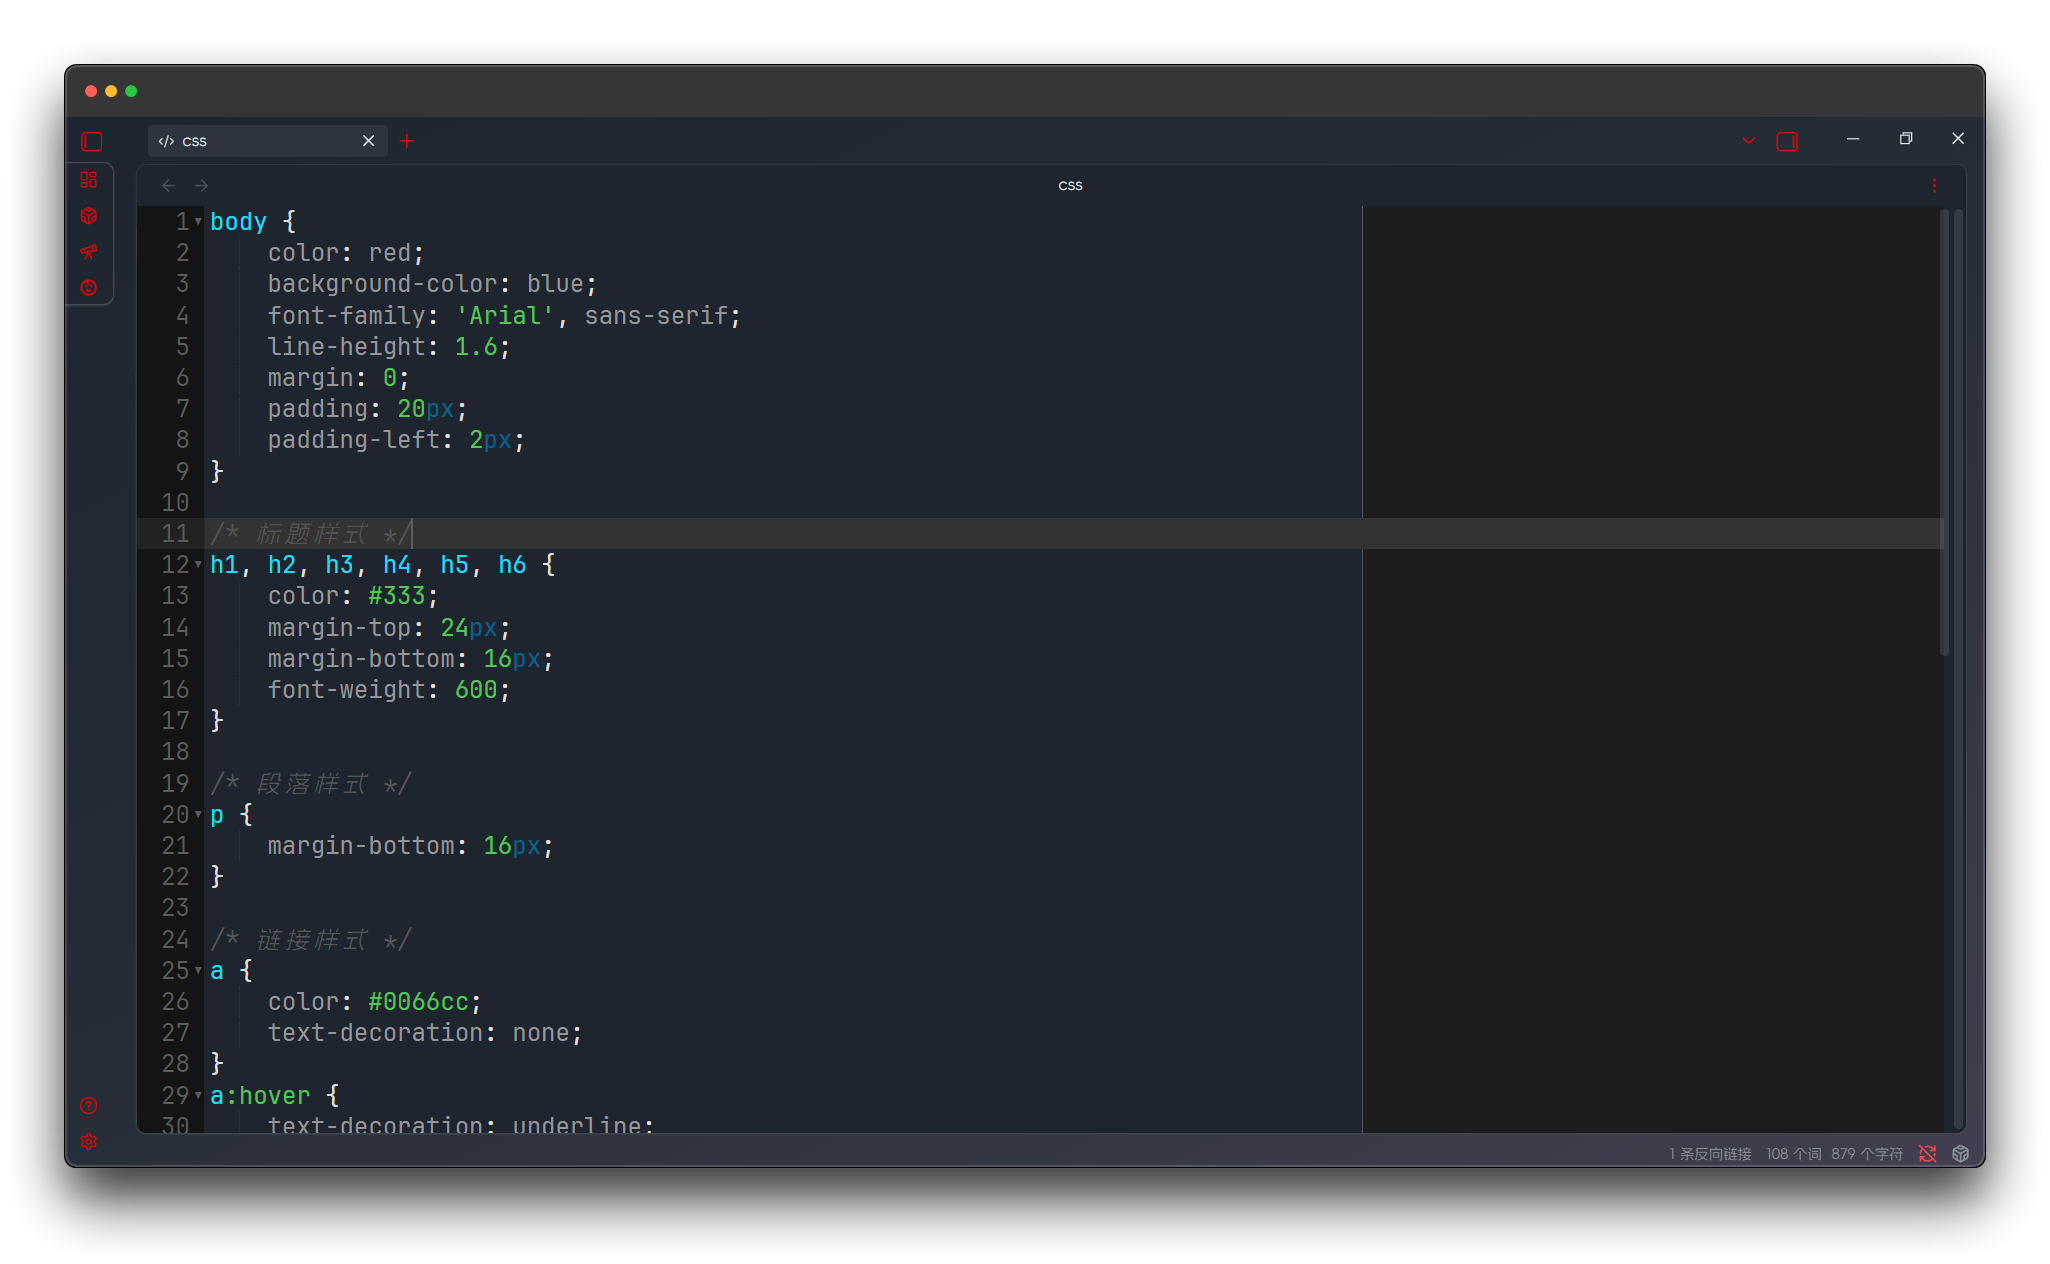
Task: Collapse the body rule fold arrow
Action: click(198, 222)
